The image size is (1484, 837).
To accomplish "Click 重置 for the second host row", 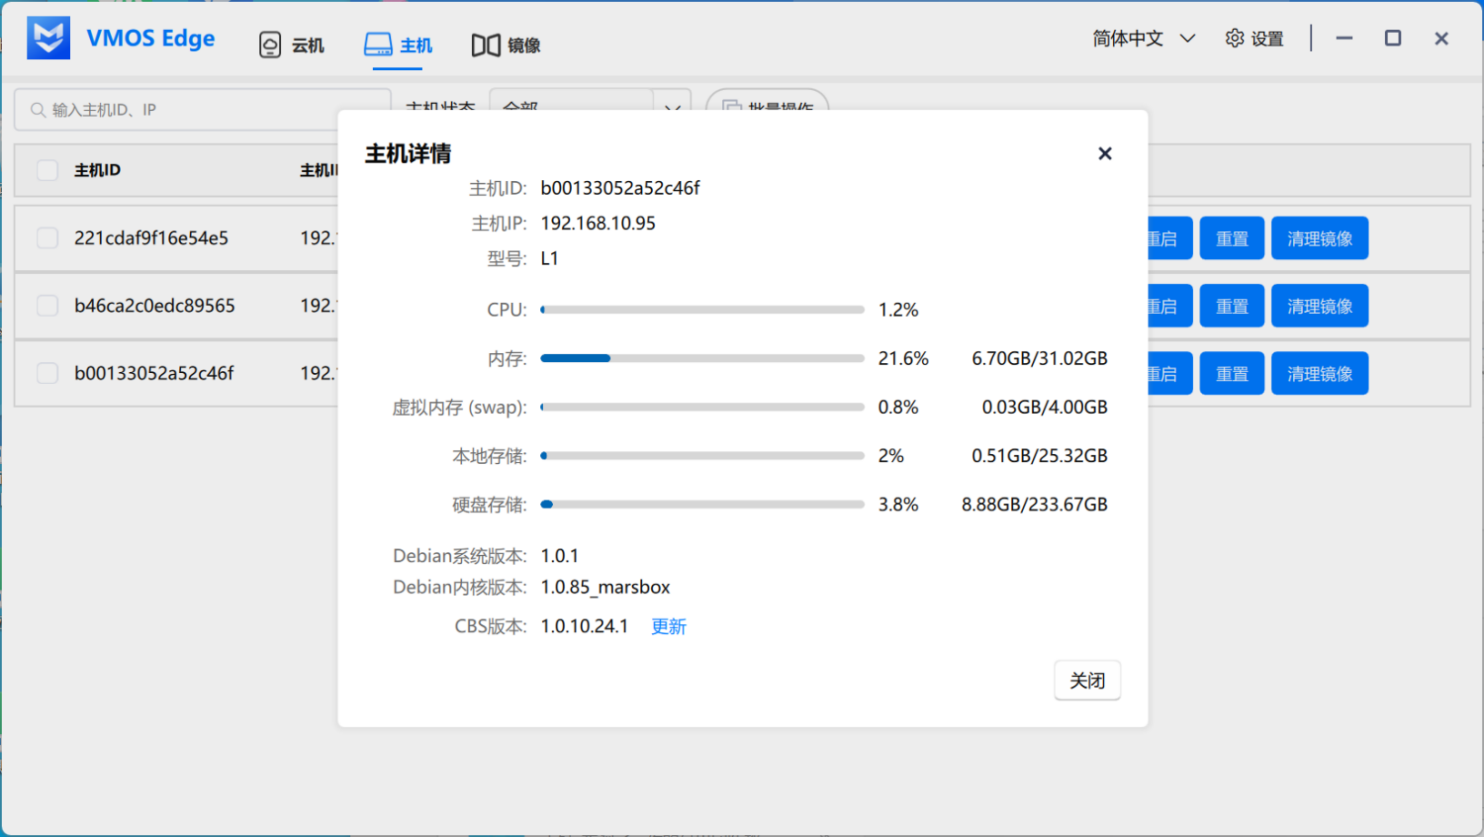I will click(x=1231, y=306).
